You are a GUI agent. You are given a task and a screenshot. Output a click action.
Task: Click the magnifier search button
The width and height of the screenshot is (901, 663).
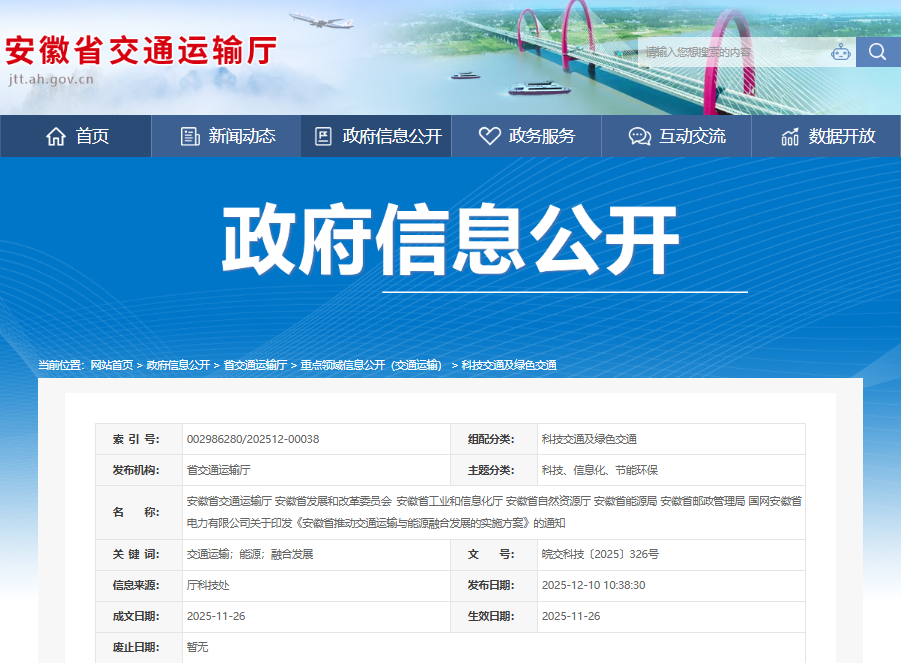877,52
